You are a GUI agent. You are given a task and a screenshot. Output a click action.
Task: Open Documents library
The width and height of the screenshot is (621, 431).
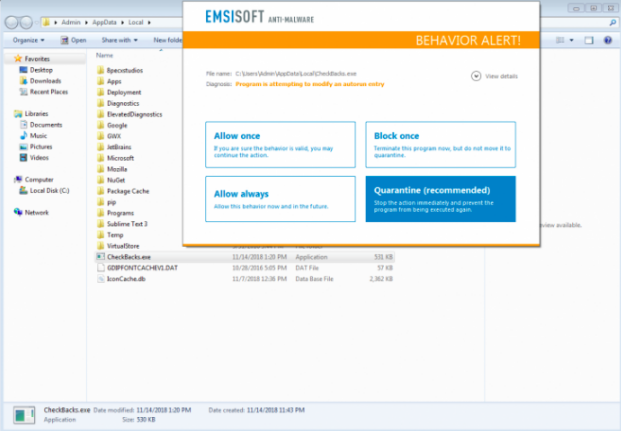(x=46, y=125)
